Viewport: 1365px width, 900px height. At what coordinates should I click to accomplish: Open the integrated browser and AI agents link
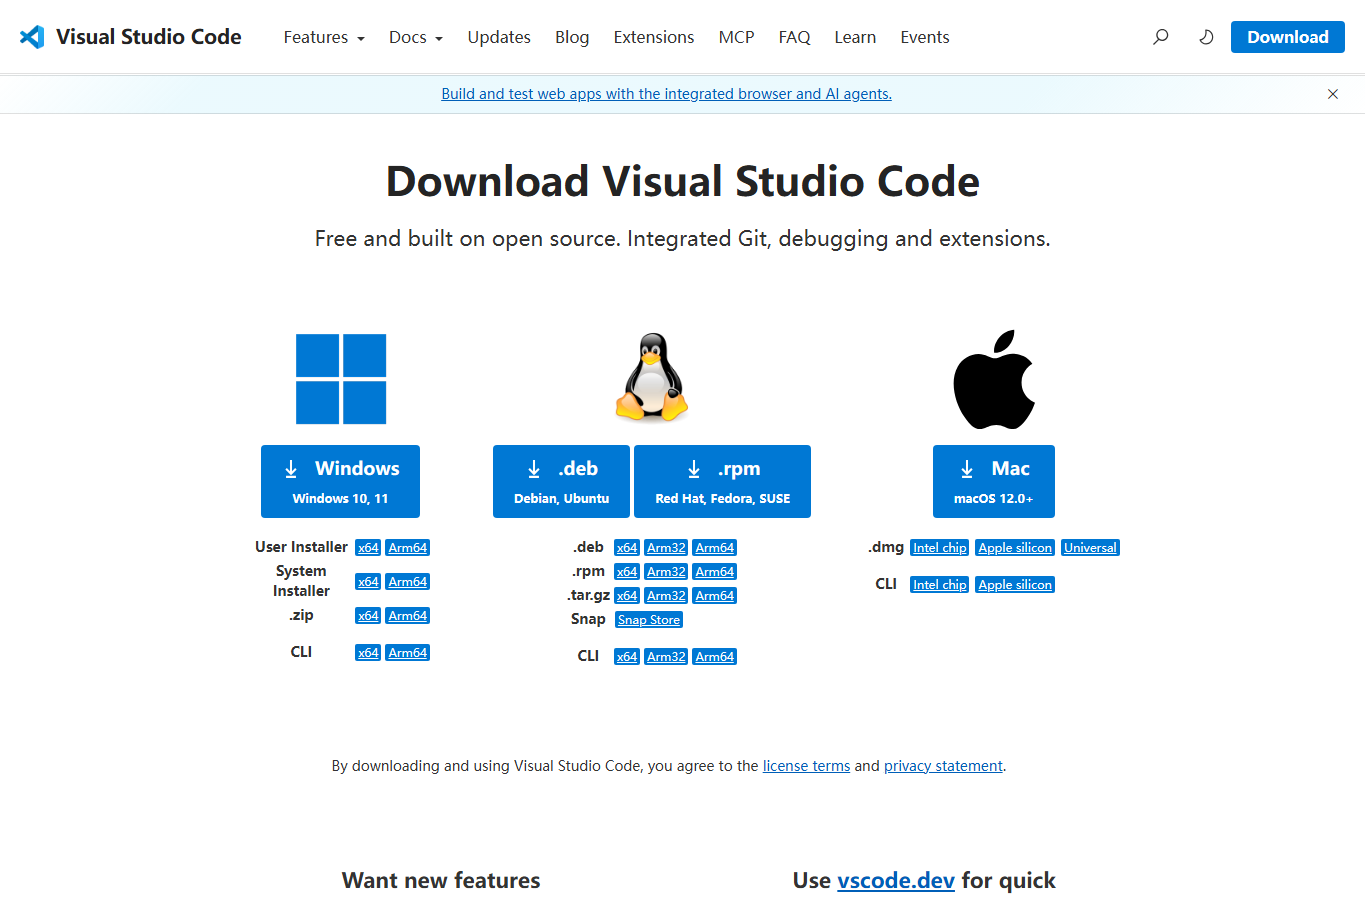(666, 94)
